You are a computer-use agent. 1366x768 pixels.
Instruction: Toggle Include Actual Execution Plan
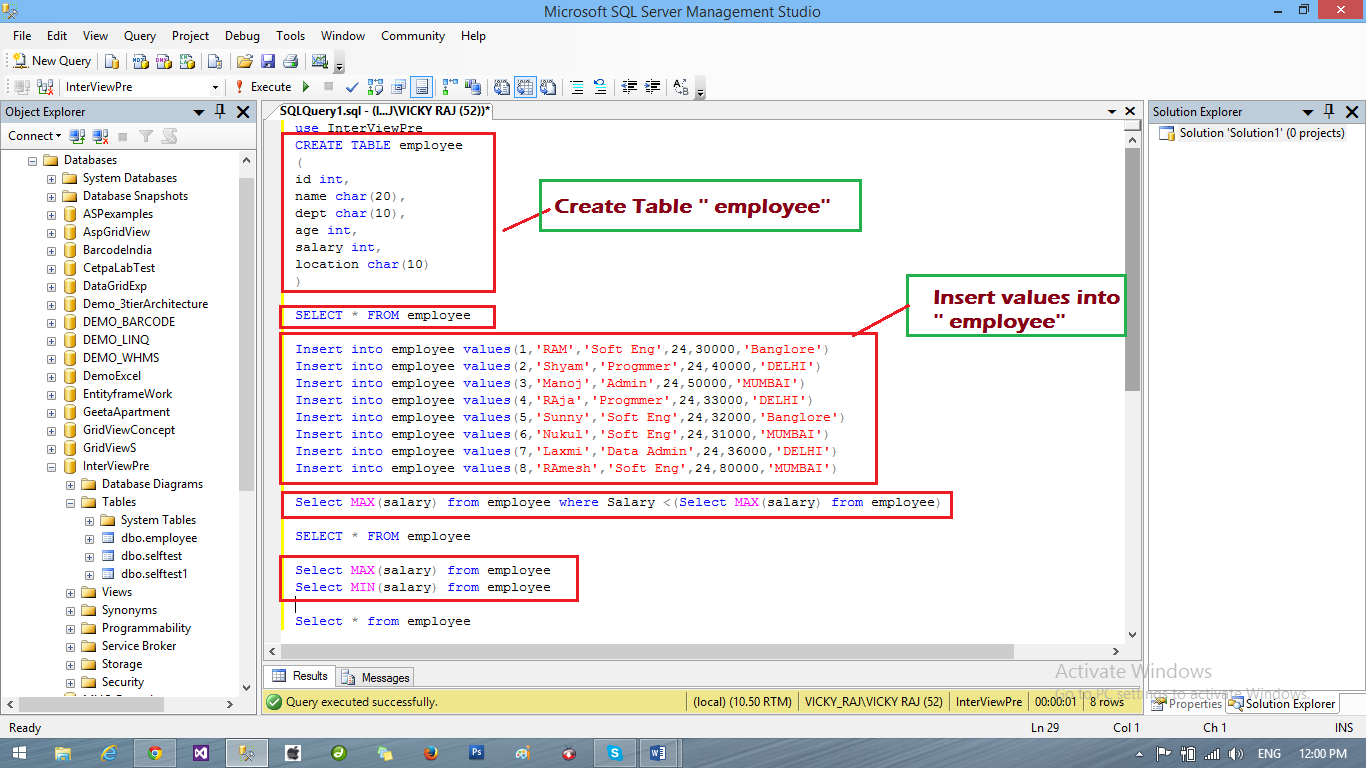coord(447,87)
